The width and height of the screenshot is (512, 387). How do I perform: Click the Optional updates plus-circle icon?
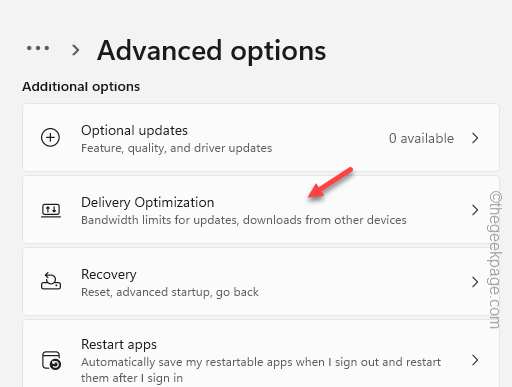pyautogui.click(x=50, y=137)
